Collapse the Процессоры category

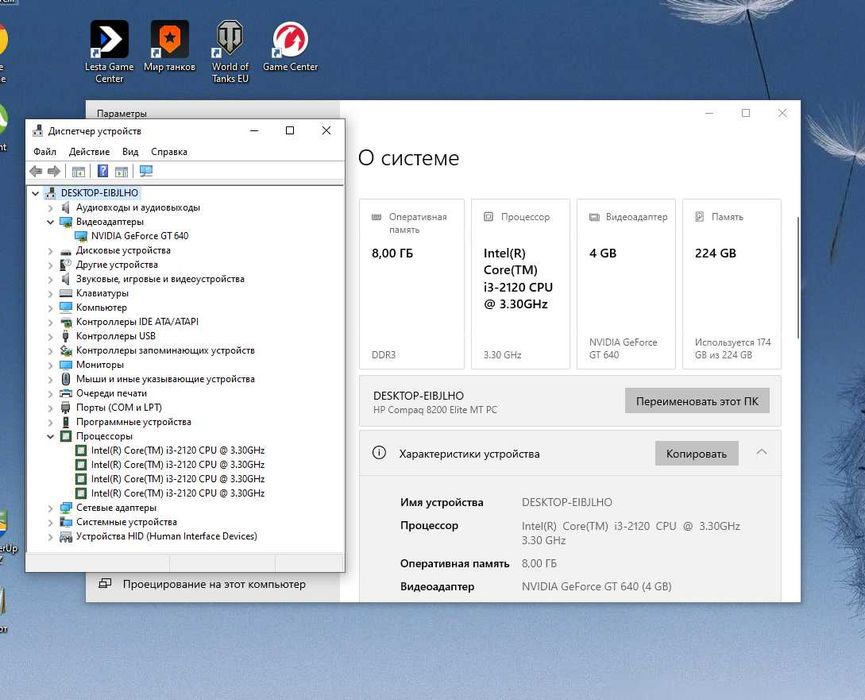(x=50, y=436)
